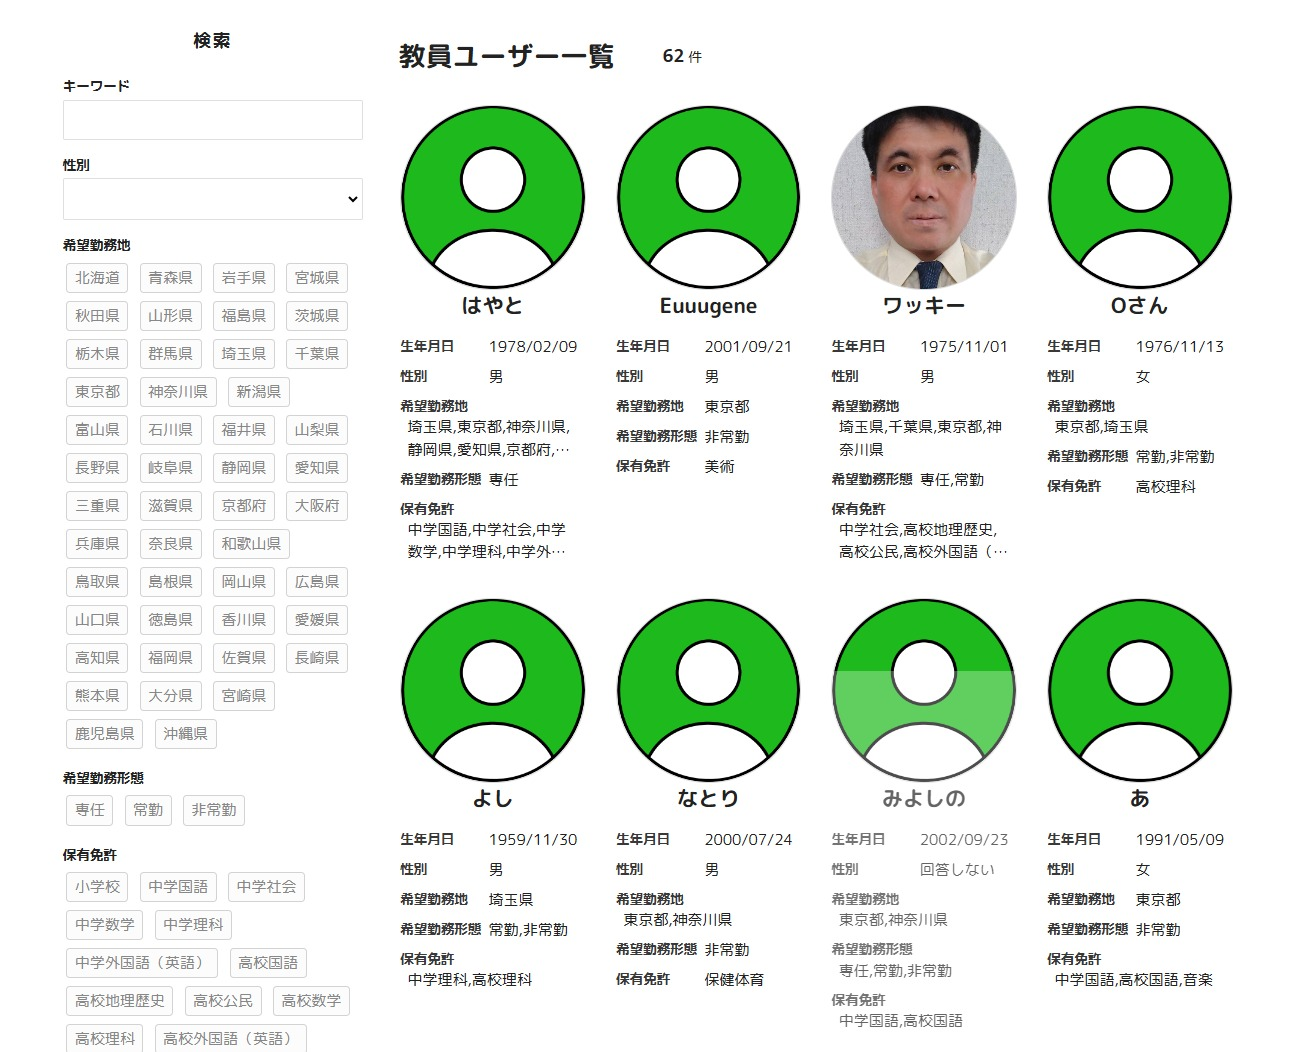Click the キーワード search input field
Screen dimensions: 1296x1052
point(213,120)
